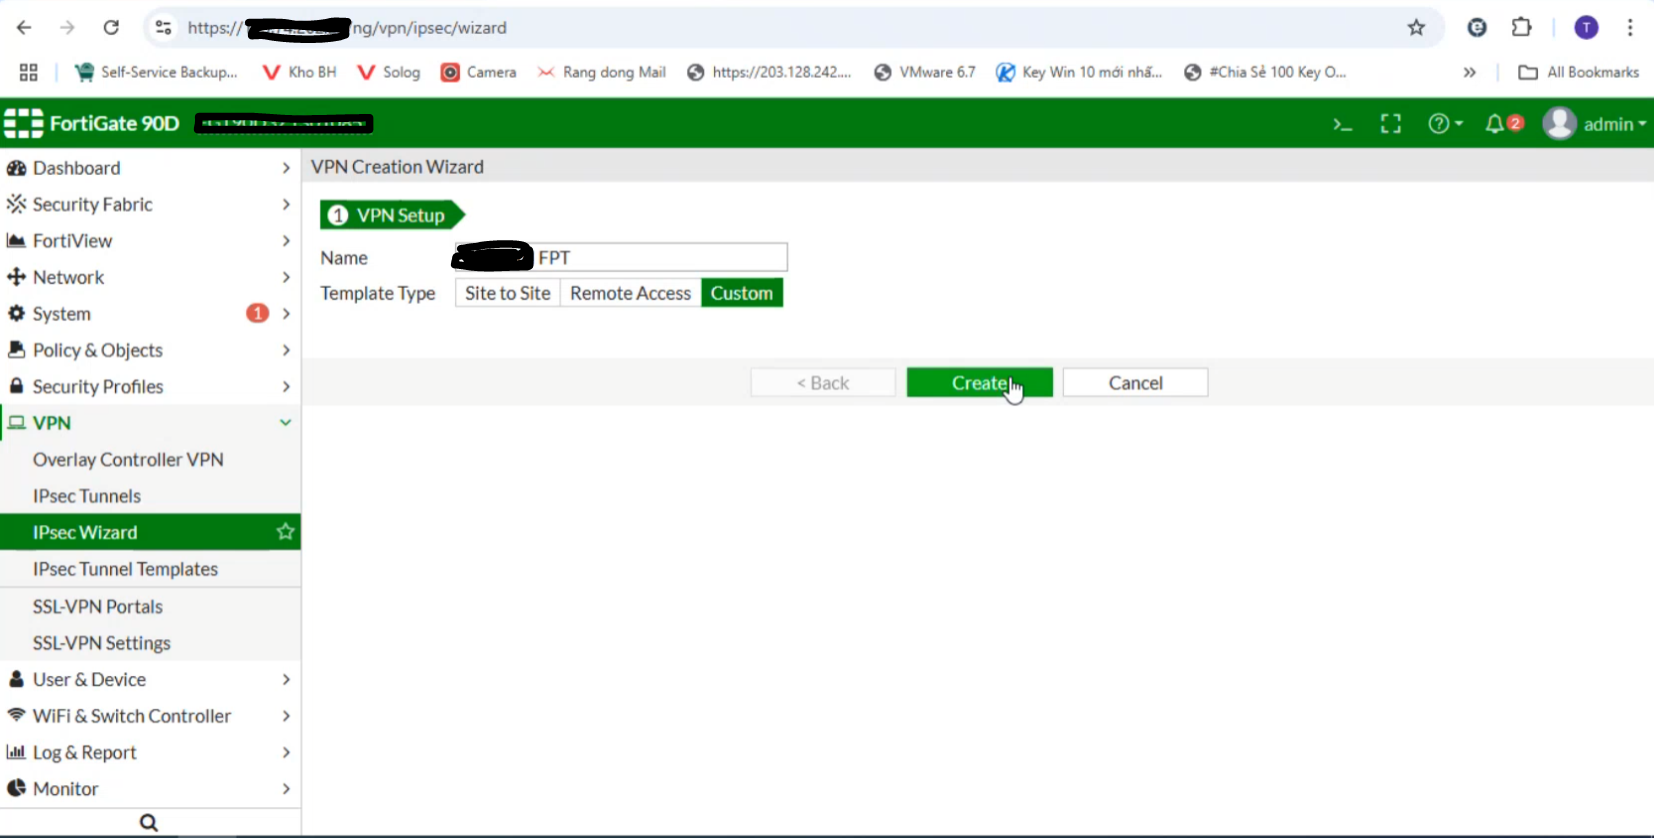
Task: Select Custom template type
Action: [741, 293]
